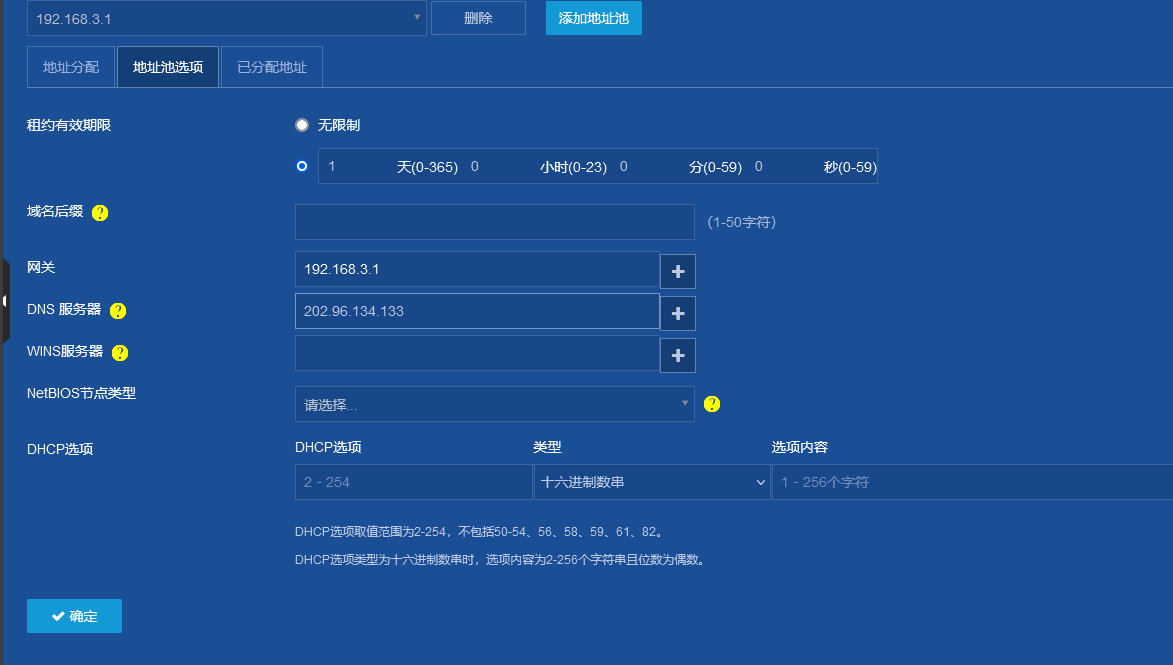
Task: Click the DNS field showing 202.96.134.133
Action: click(x=477, y=311)
